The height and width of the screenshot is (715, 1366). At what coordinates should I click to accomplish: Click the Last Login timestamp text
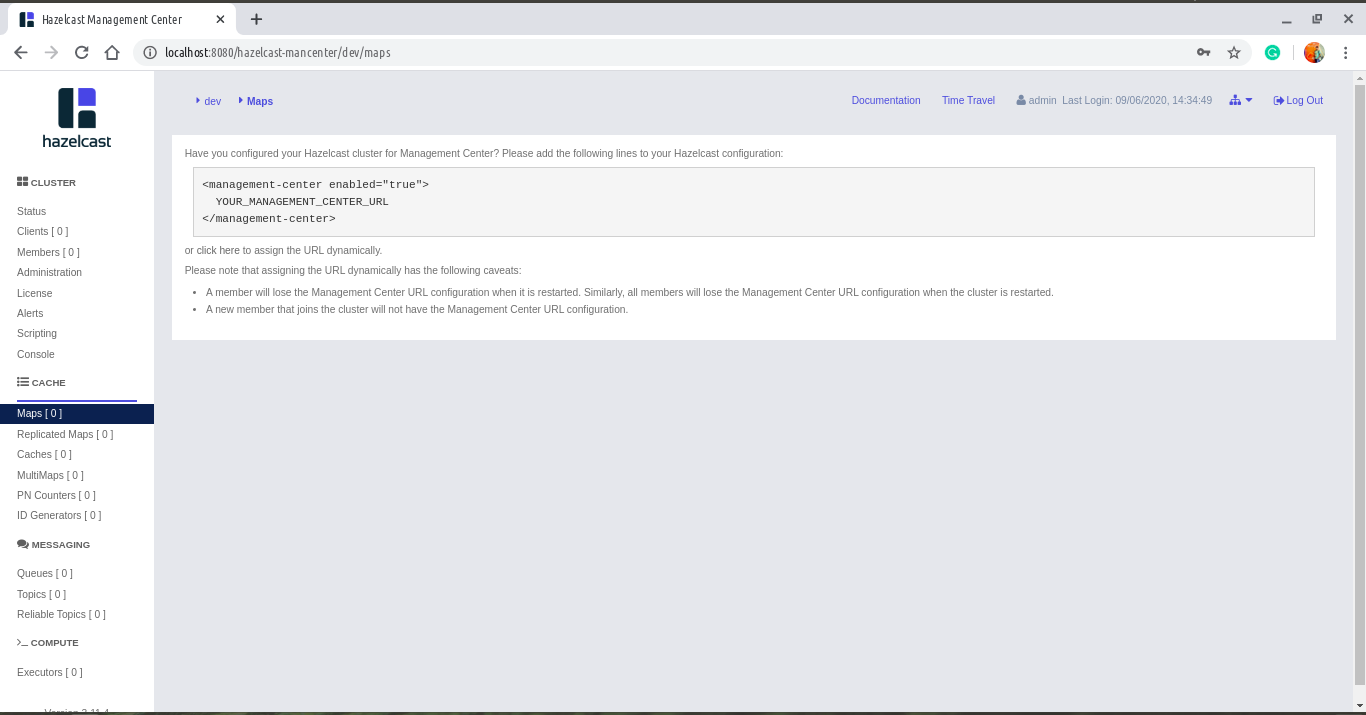[x=1137, y=100]
